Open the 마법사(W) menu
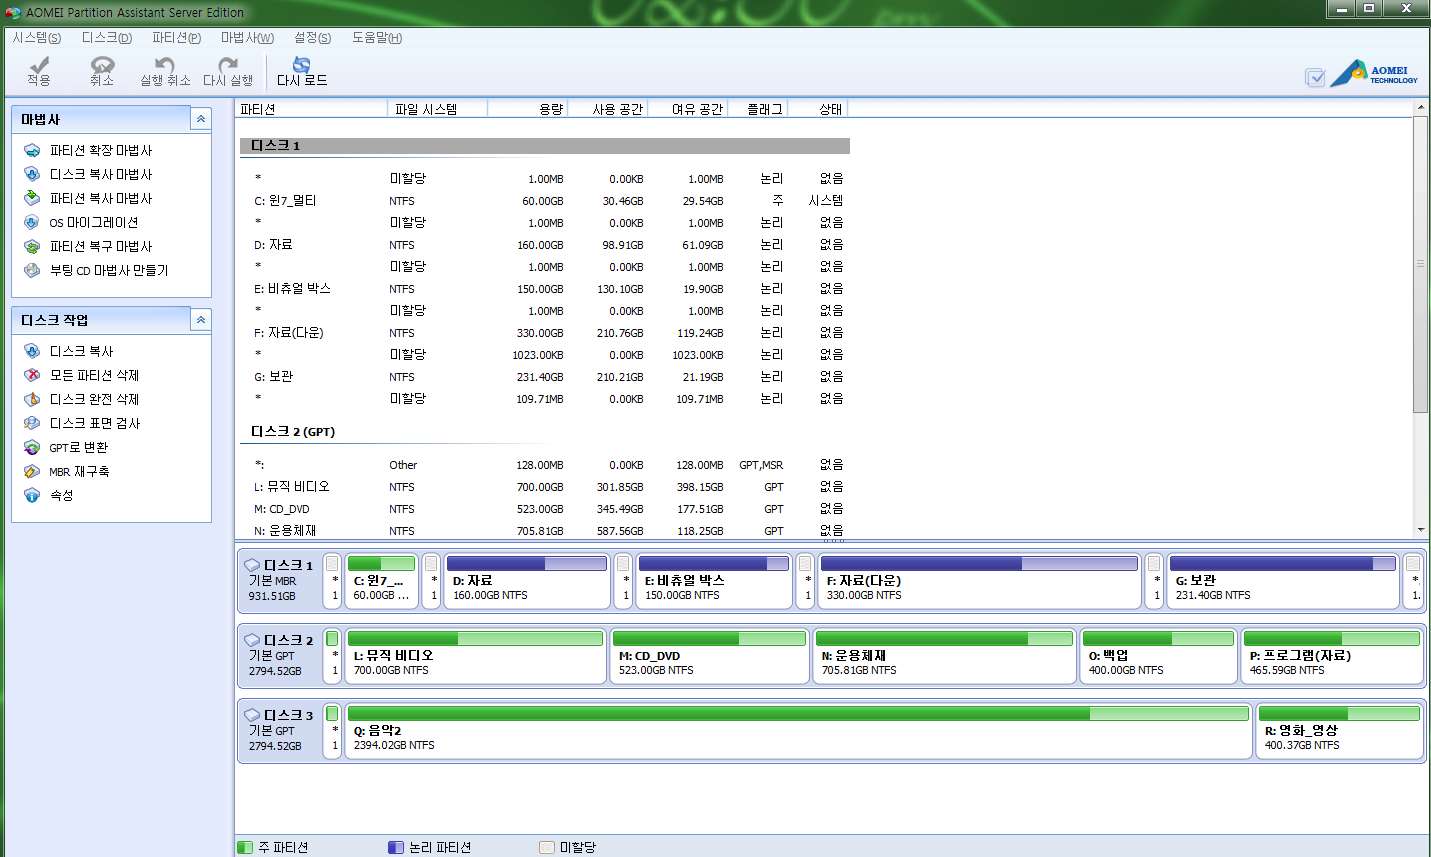1431x857 pixels. pos(247,38)
